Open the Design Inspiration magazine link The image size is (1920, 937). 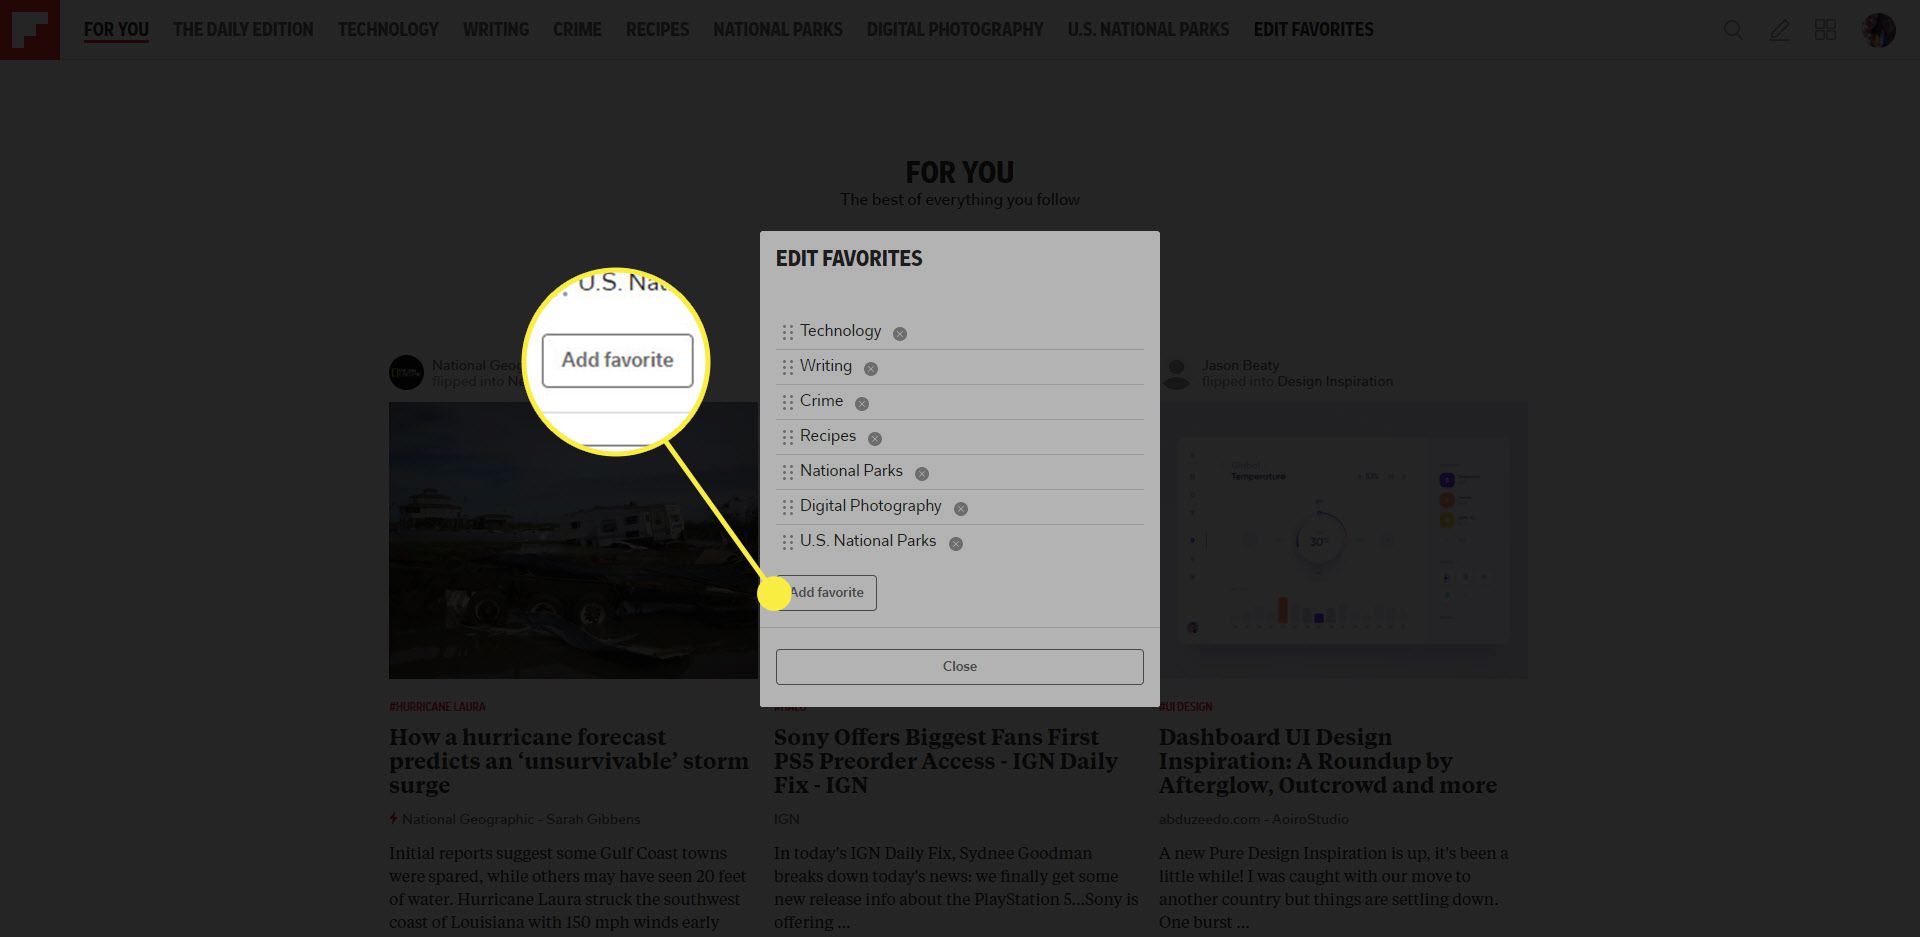[x=1335, y=382]
